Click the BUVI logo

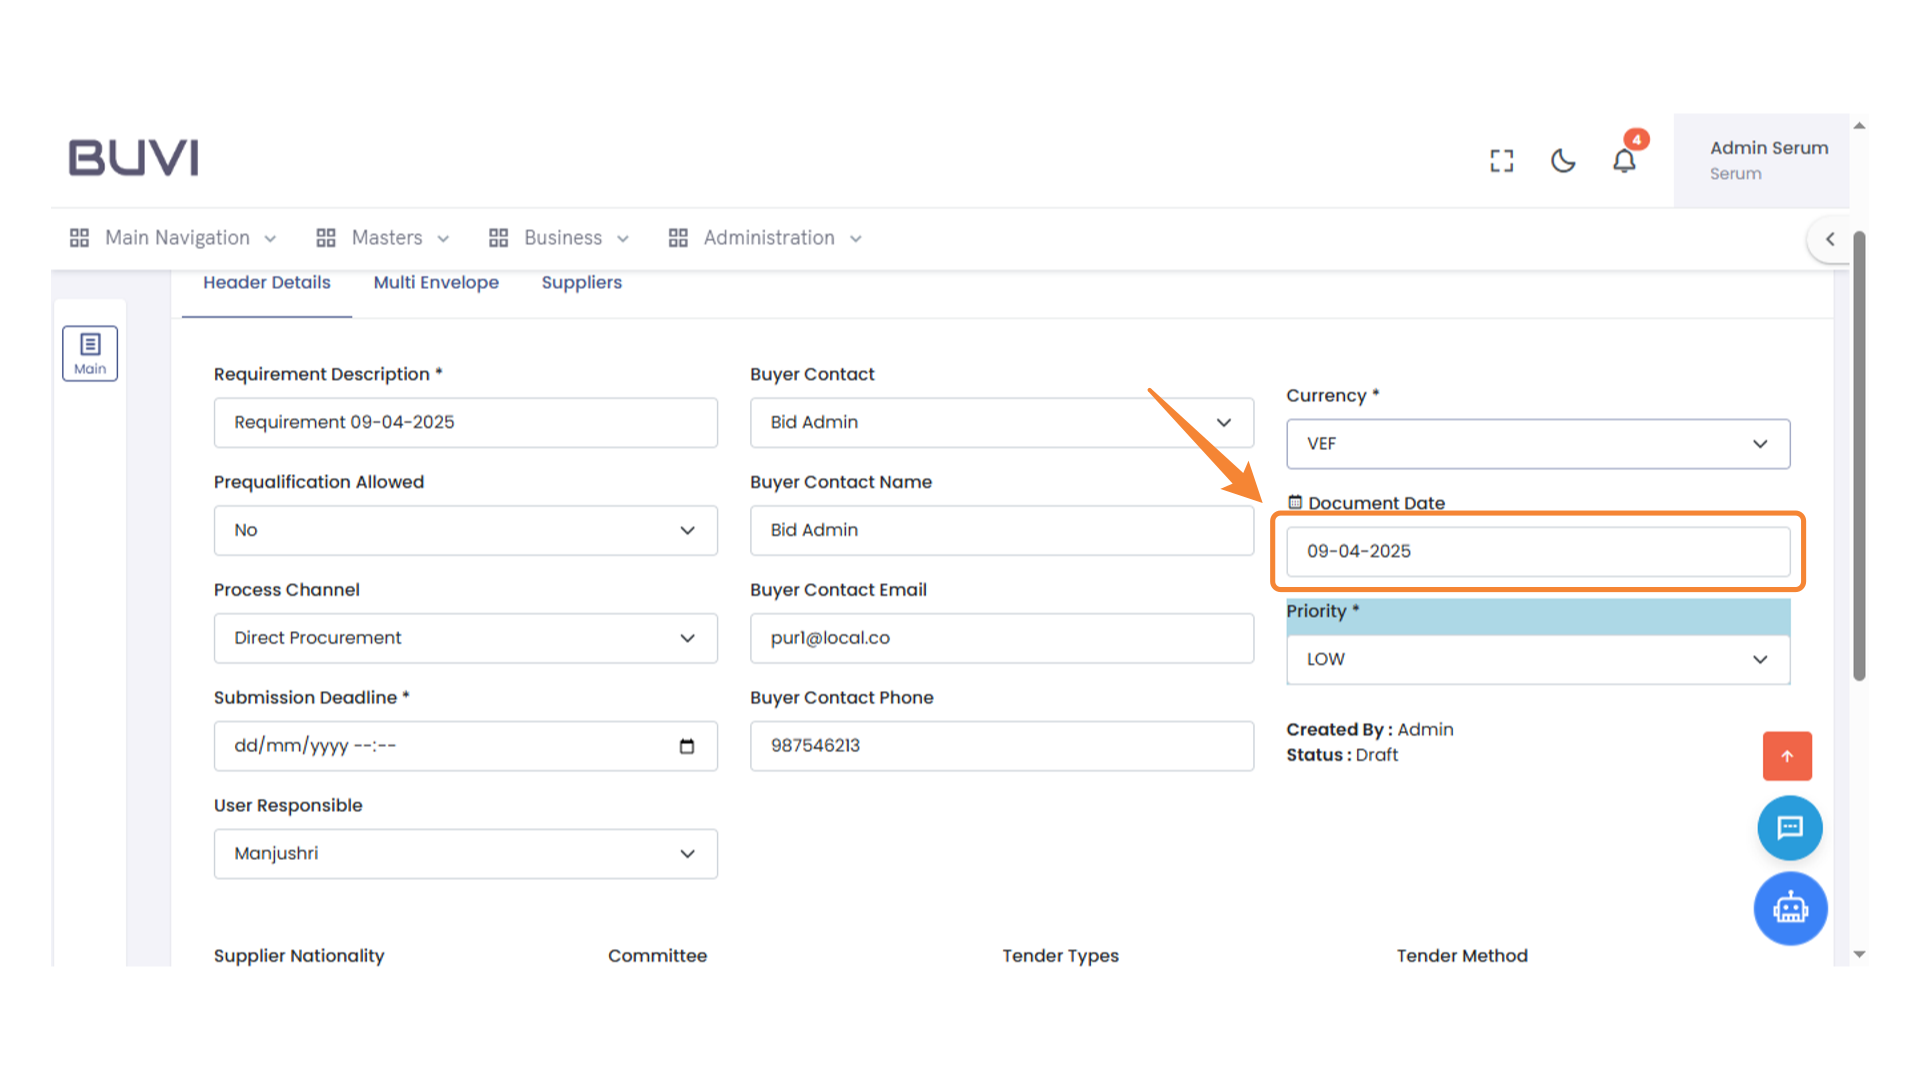(133, 158)
